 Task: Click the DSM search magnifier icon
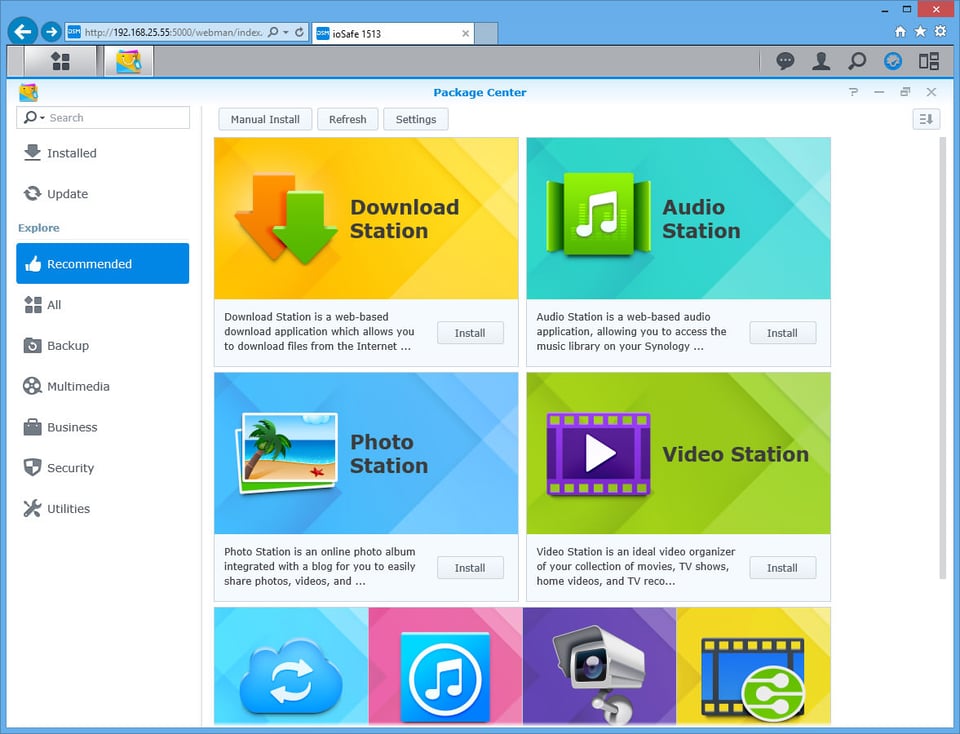pyautogui.click(x=857, y=61)
